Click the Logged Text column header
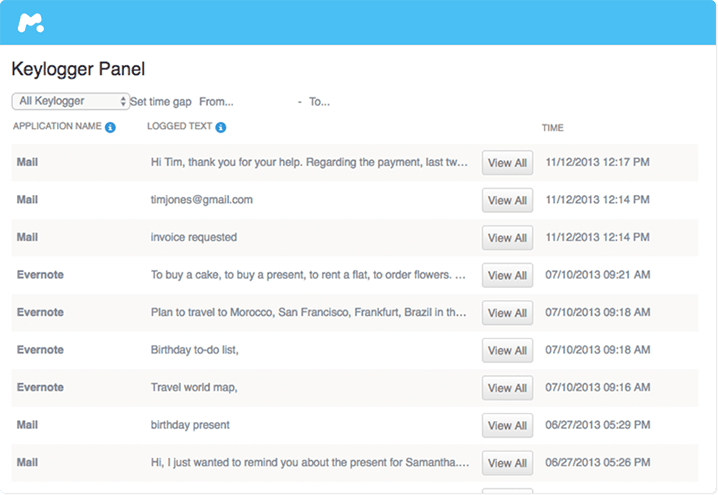 click(179, 127)
